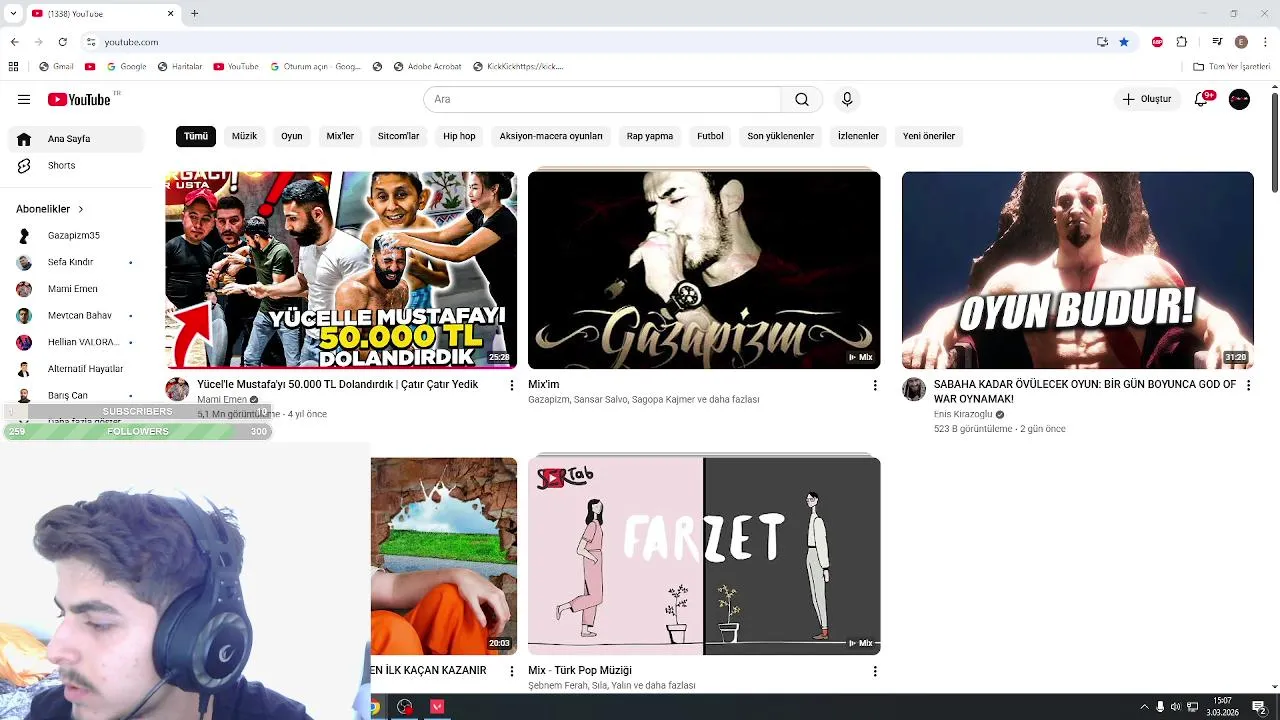Bookmark page with the star icon

coord(1124,42)
